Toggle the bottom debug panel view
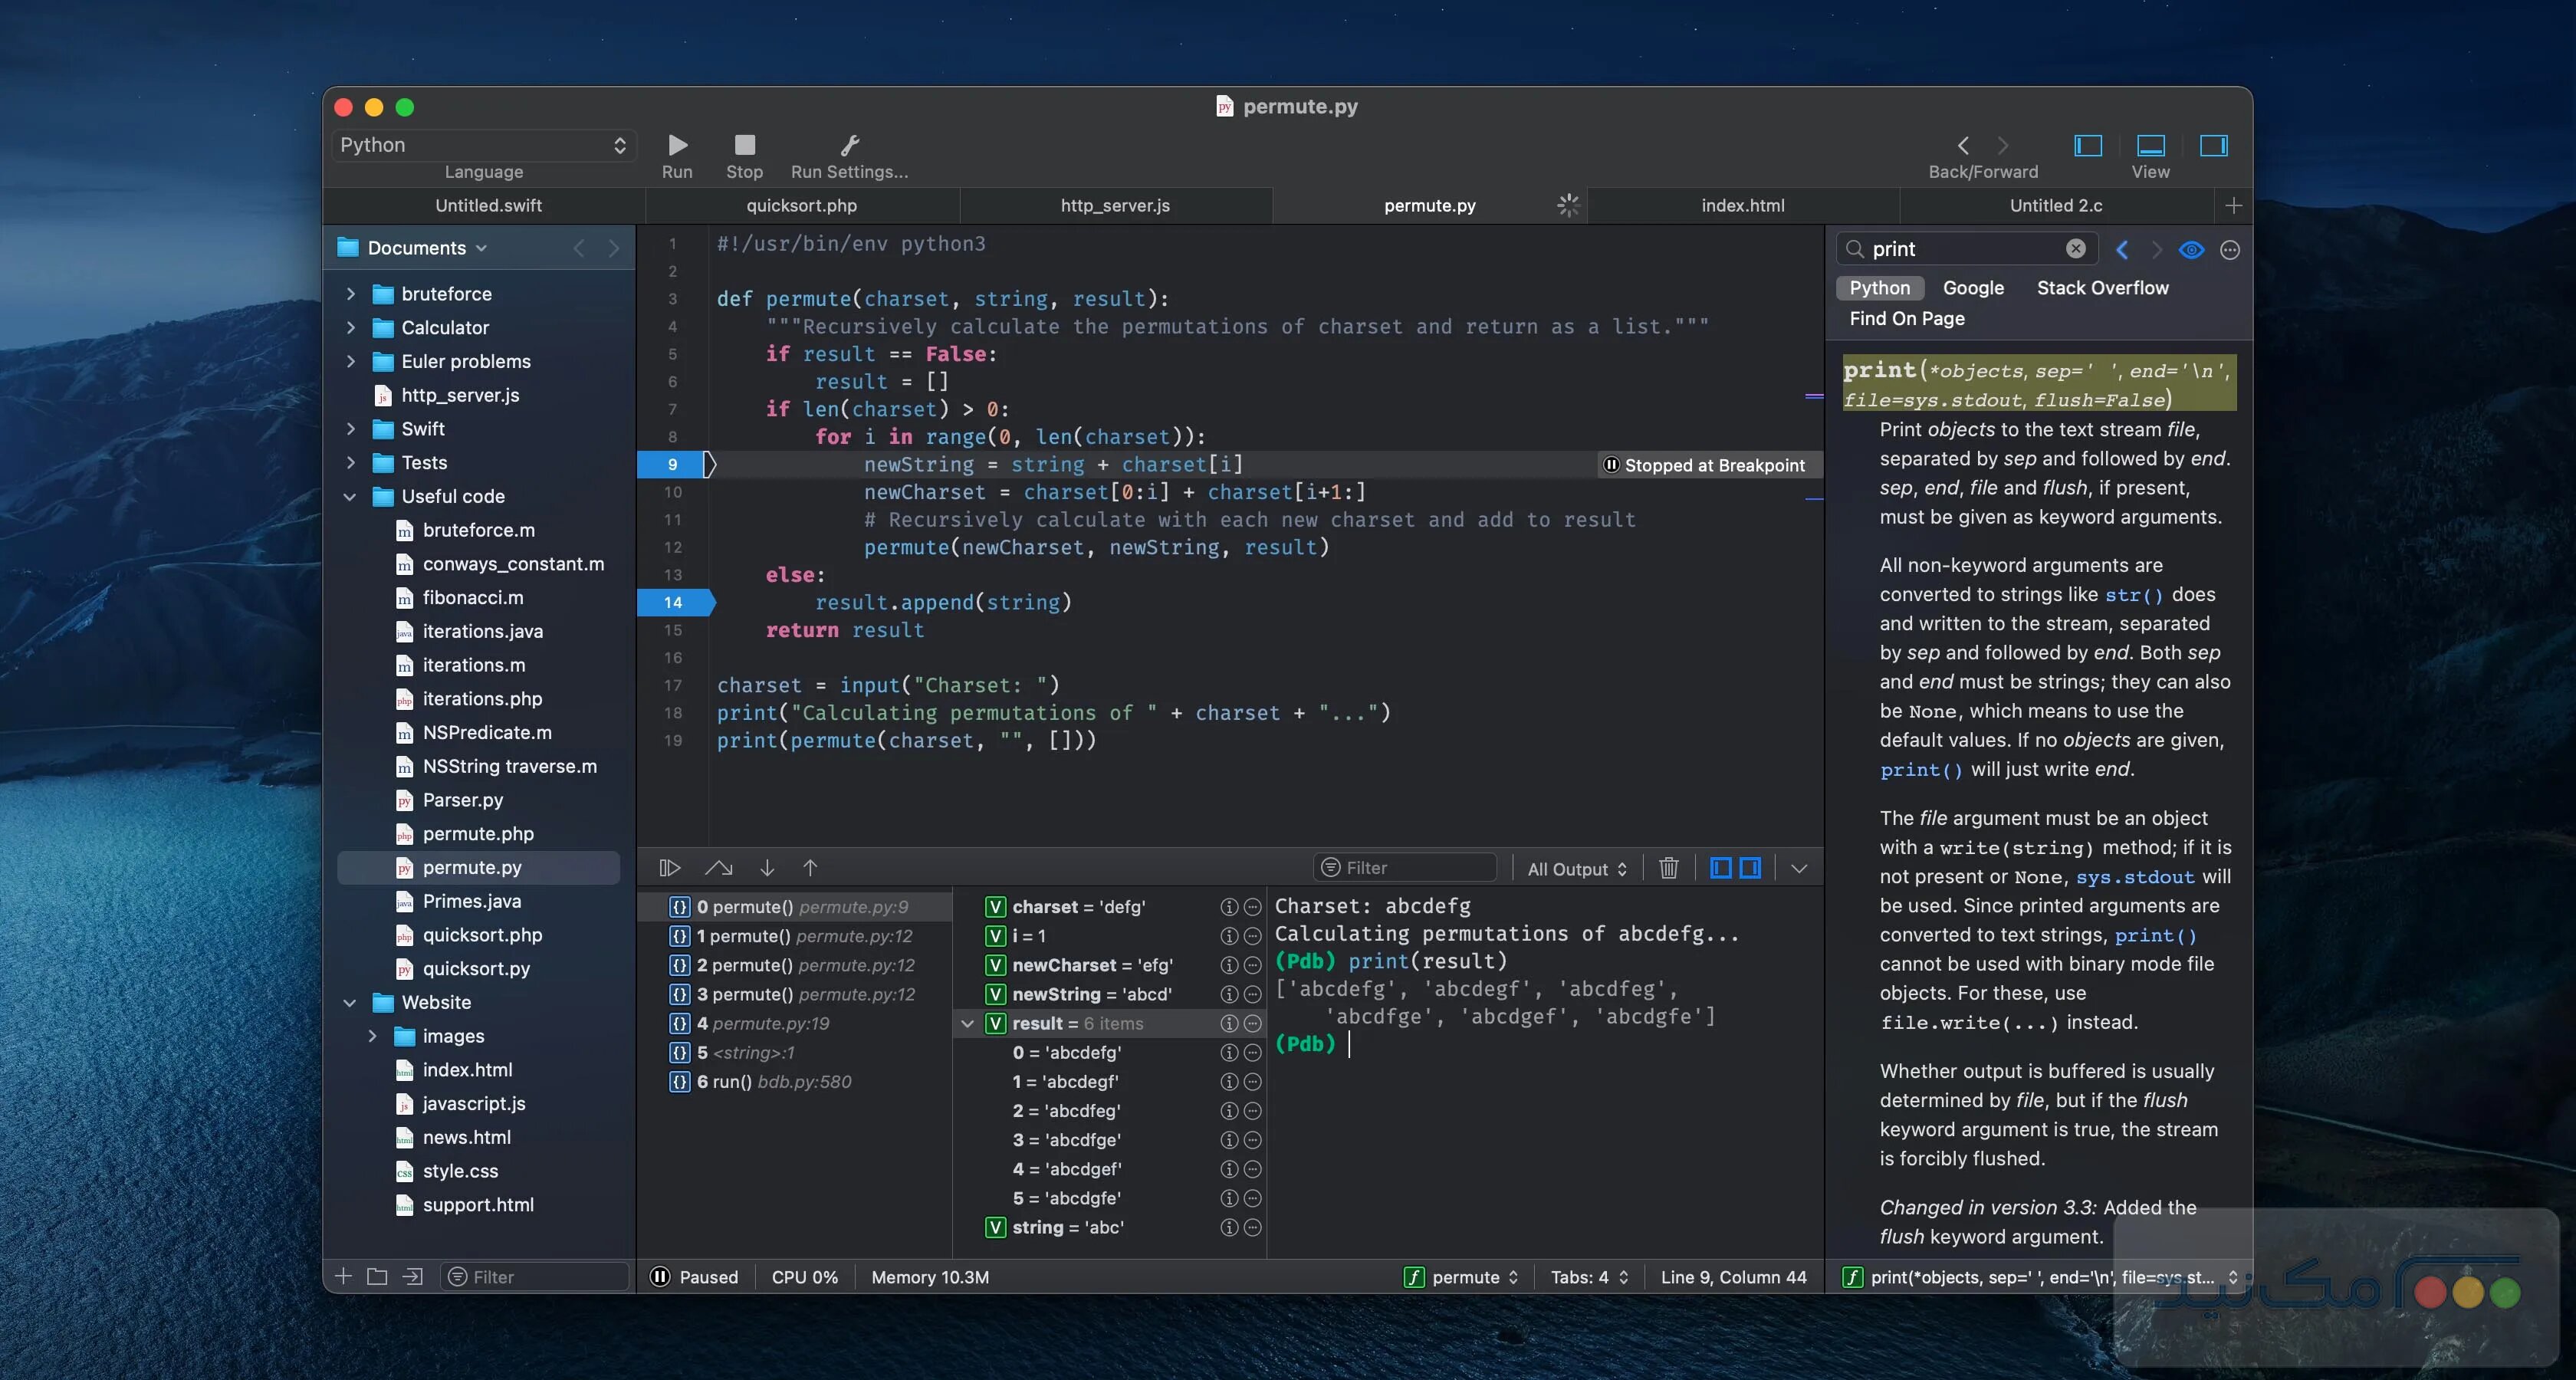Screen dimensions: 2576x1380 coord(2150,146)
